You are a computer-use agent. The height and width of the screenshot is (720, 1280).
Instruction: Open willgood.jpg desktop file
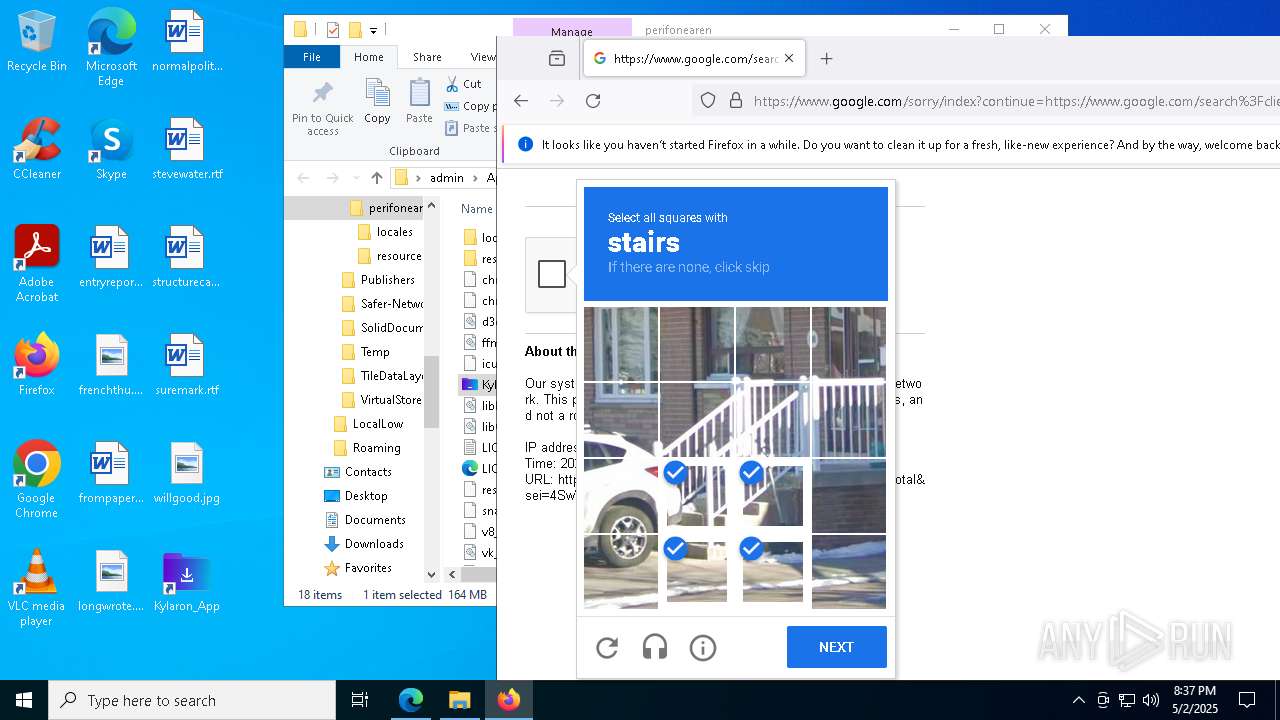[x=186, y=474]
